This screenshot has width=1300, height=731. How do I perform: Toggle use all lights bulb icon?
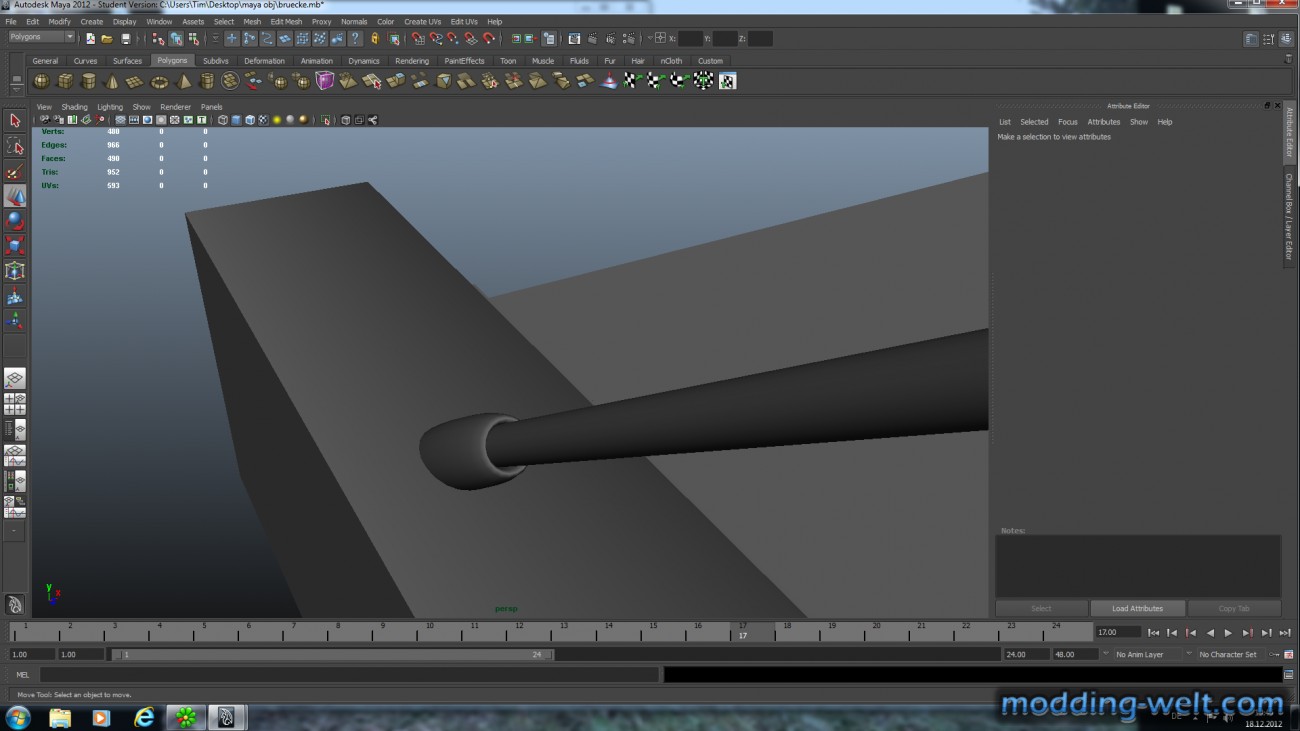tap(277, 120)
